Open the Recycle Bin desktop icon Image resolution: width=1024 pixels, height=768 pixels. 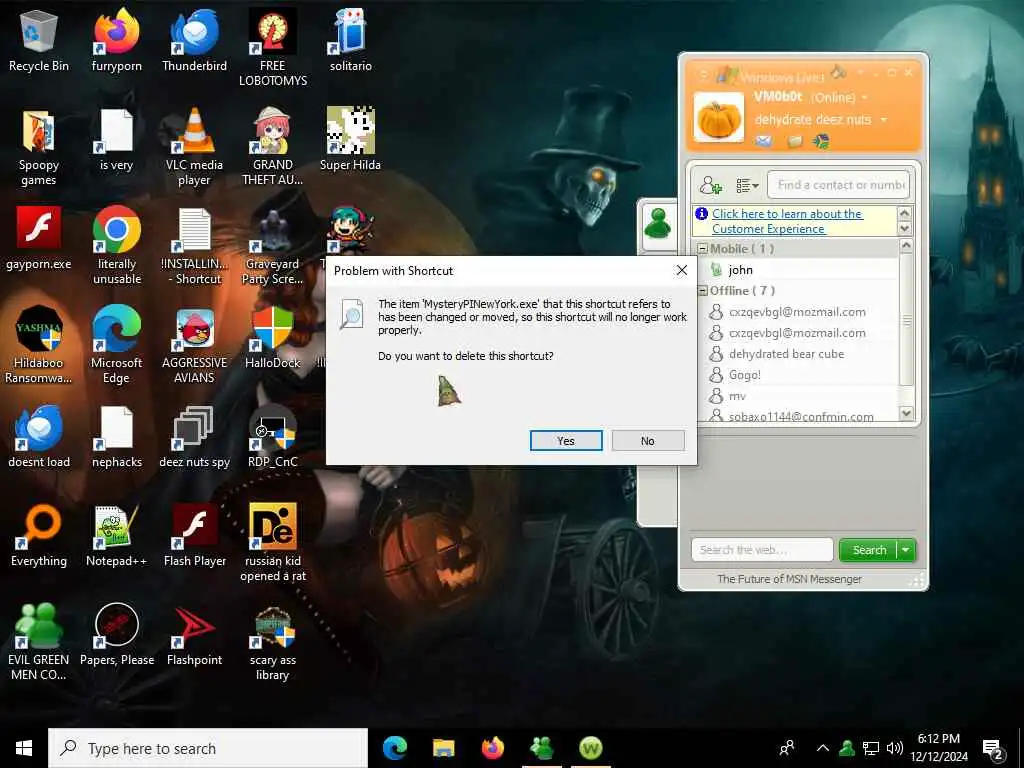[x=39, y=40]
